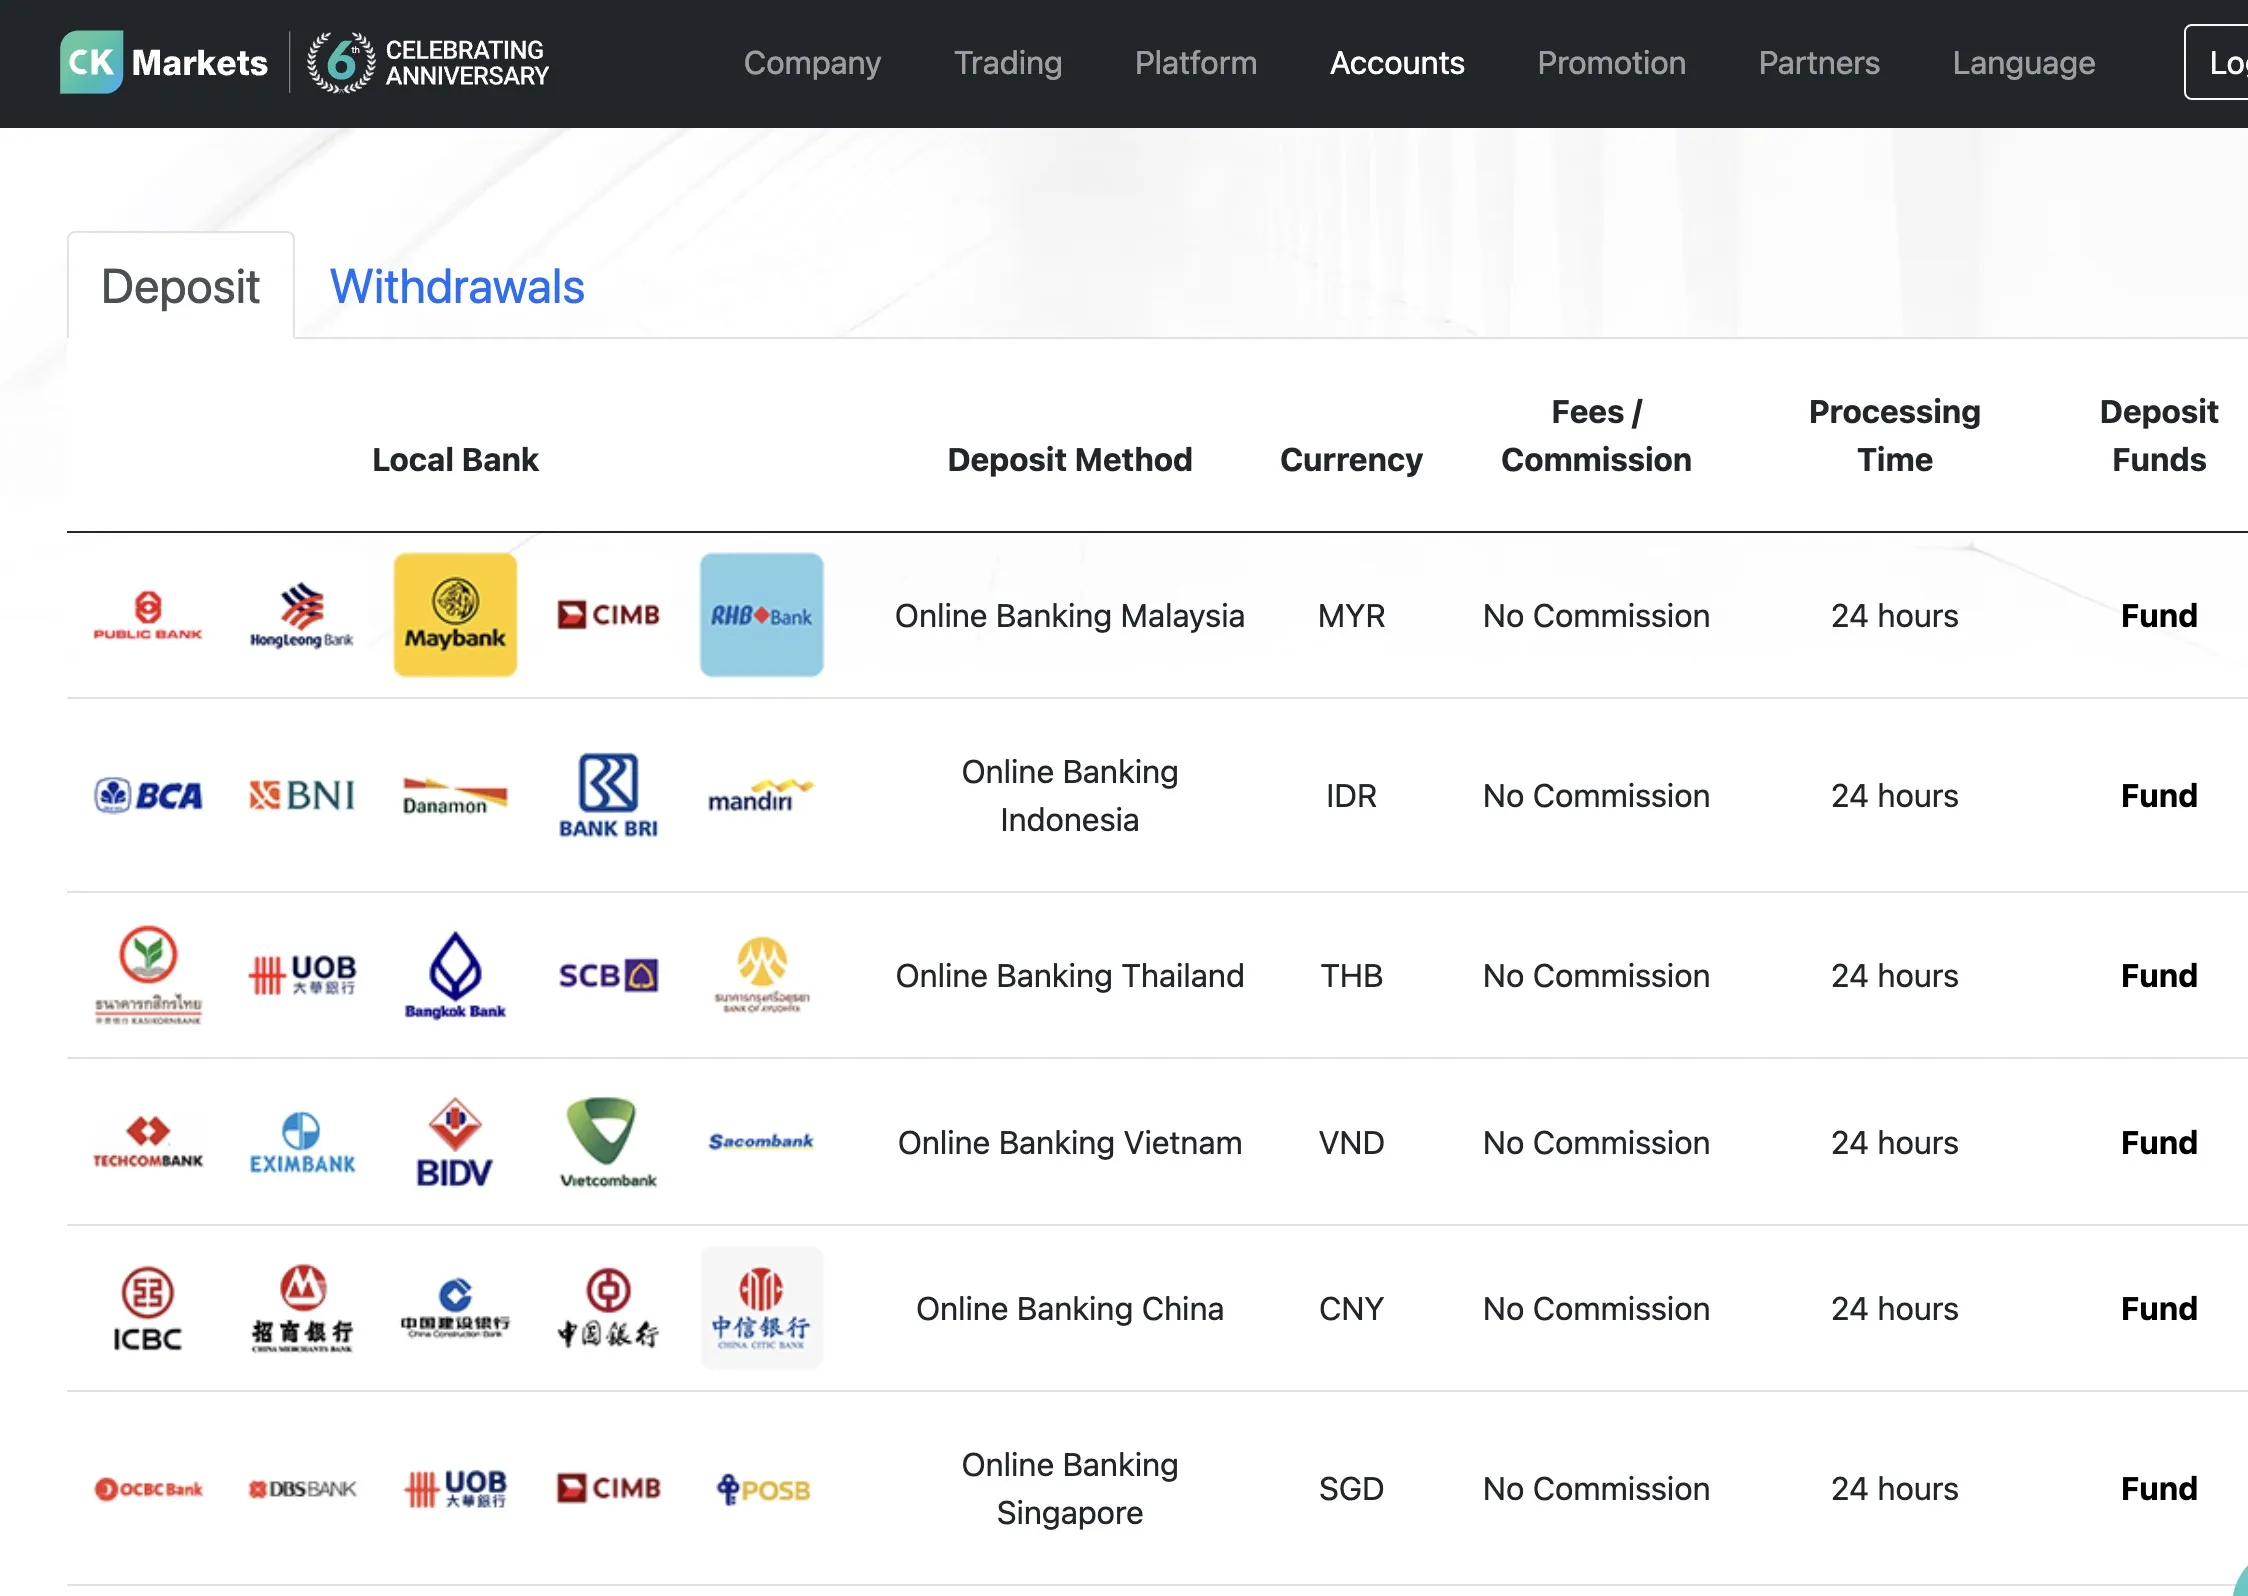The height and width of the screenshot is (1596, 2248).
Task: Open the Accounts menu
Action: (x=1397, y=63)
